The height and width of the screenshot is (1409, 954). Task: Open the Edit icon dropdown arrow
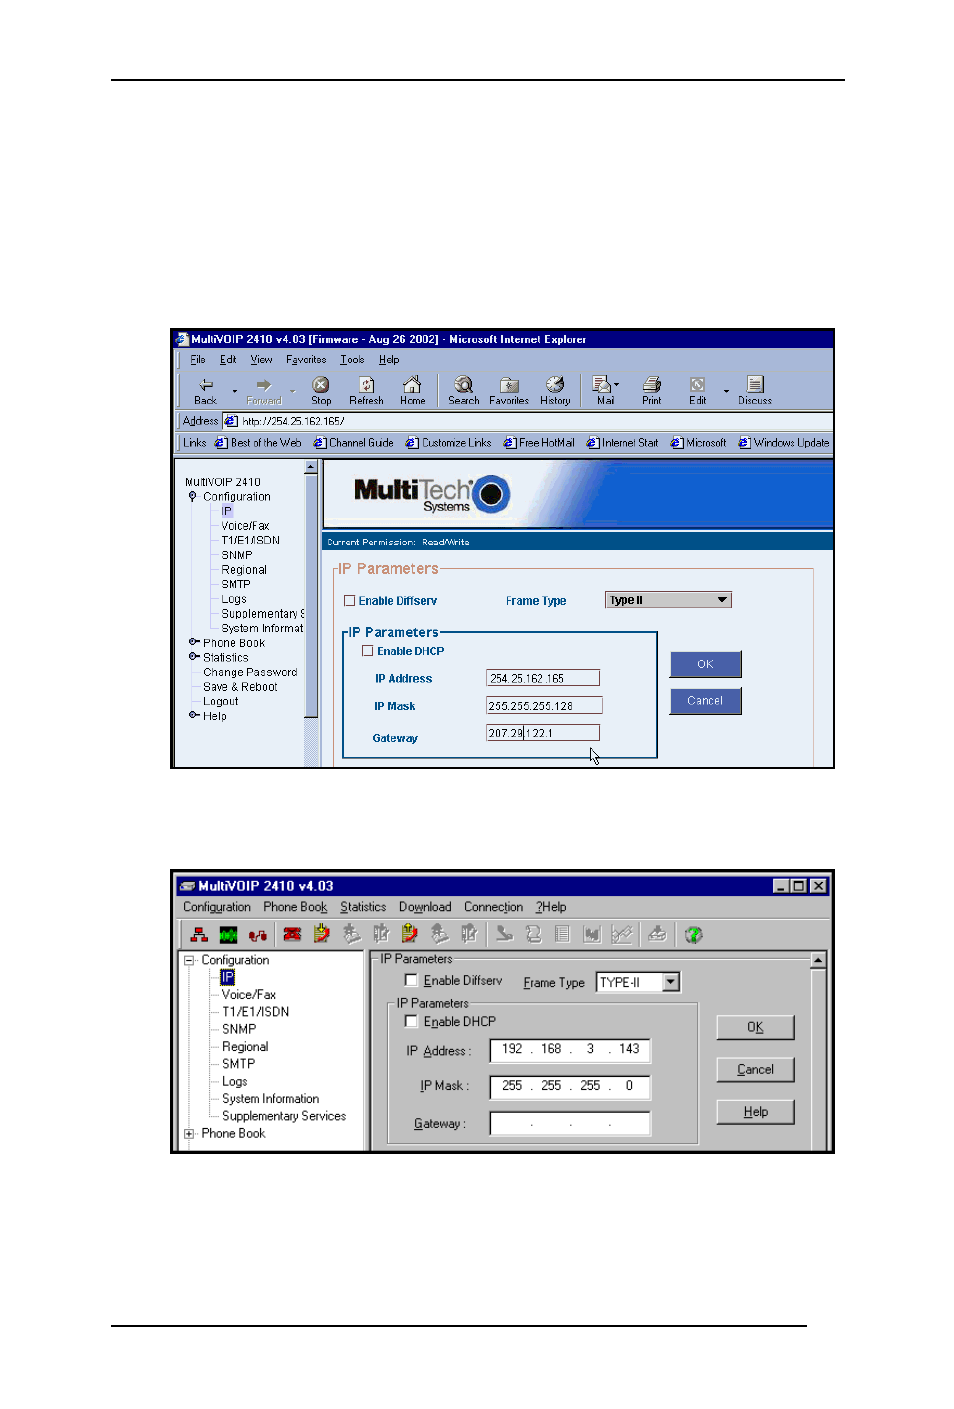pyautogui.click(x=726, y=391)
